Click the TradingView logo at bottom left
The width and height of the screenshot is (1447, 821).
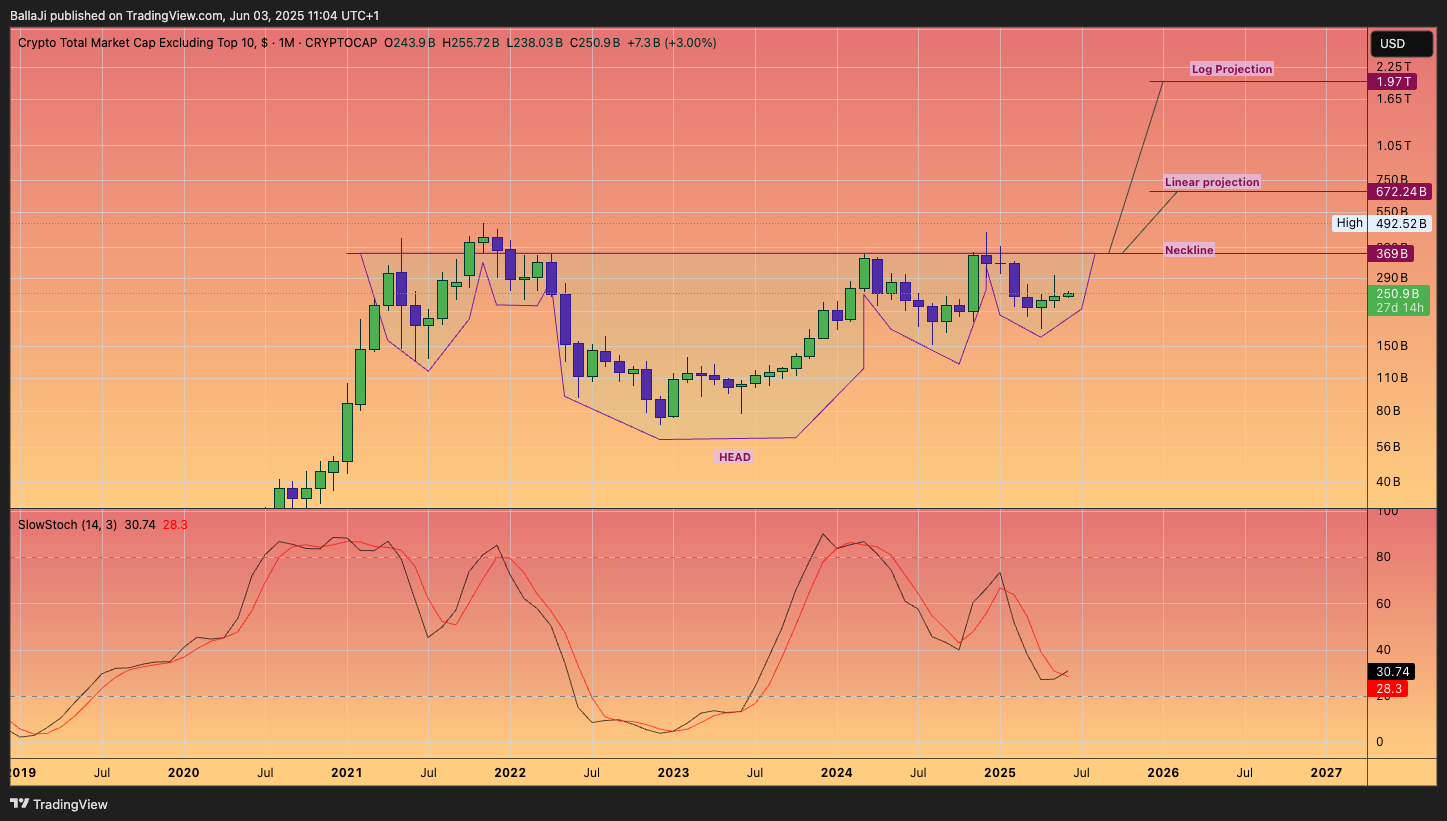[59, 804]
